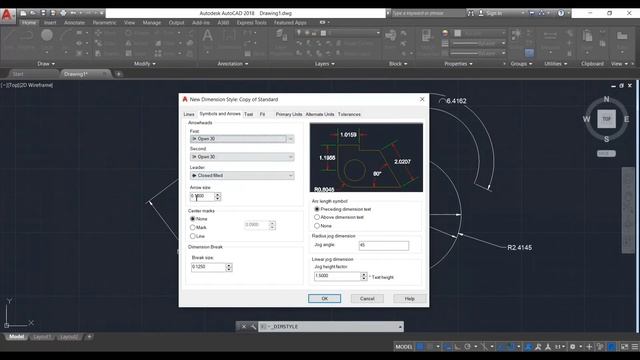
Task: Click Cancel in dimension style dialog
Action: (367, 298)
